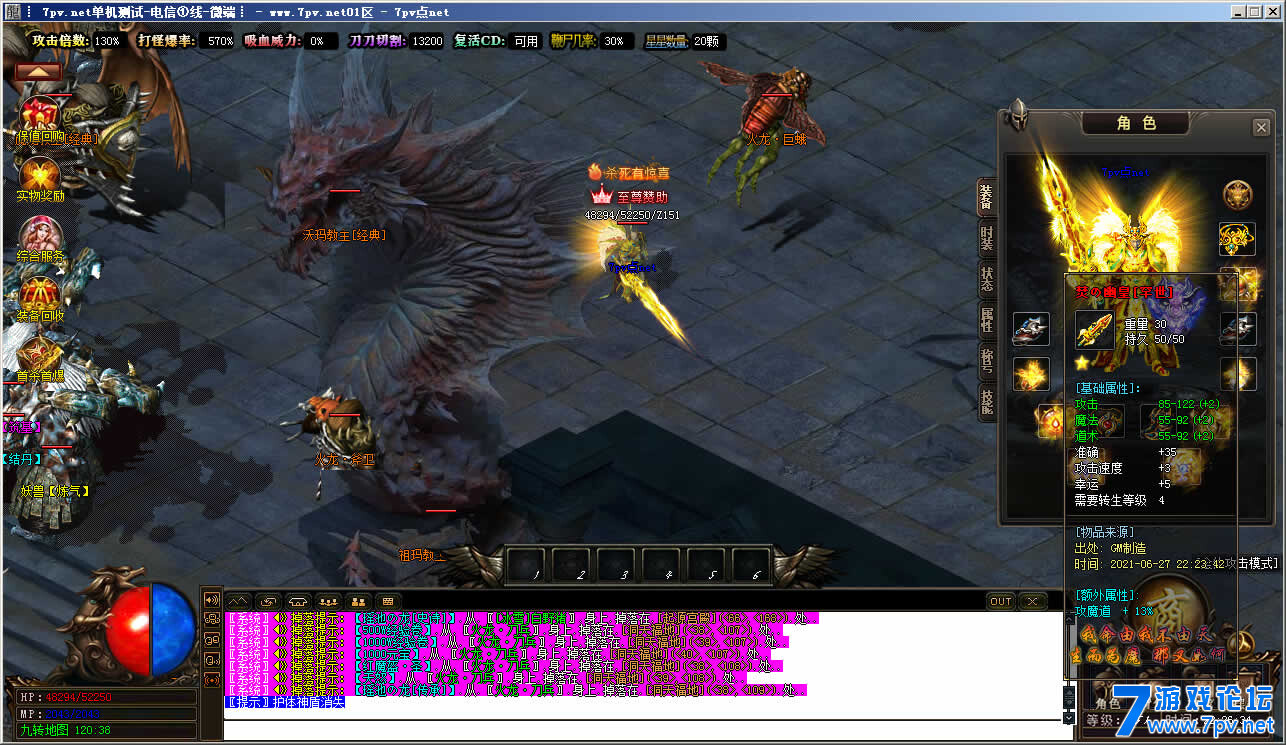
Task: Open the three-person group chat toolbar icon
Action: pyautogui.click(x=328, y=601)
